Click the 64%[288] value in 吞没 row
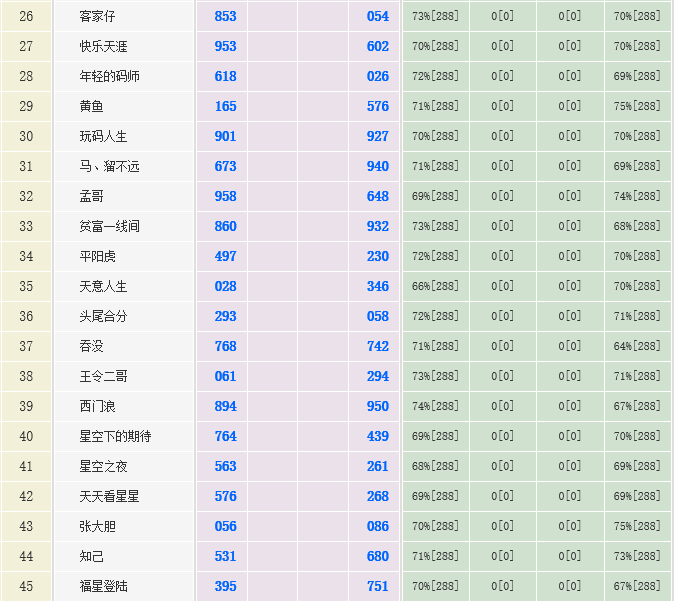This screenshot has height=601, width=674. 637,346
